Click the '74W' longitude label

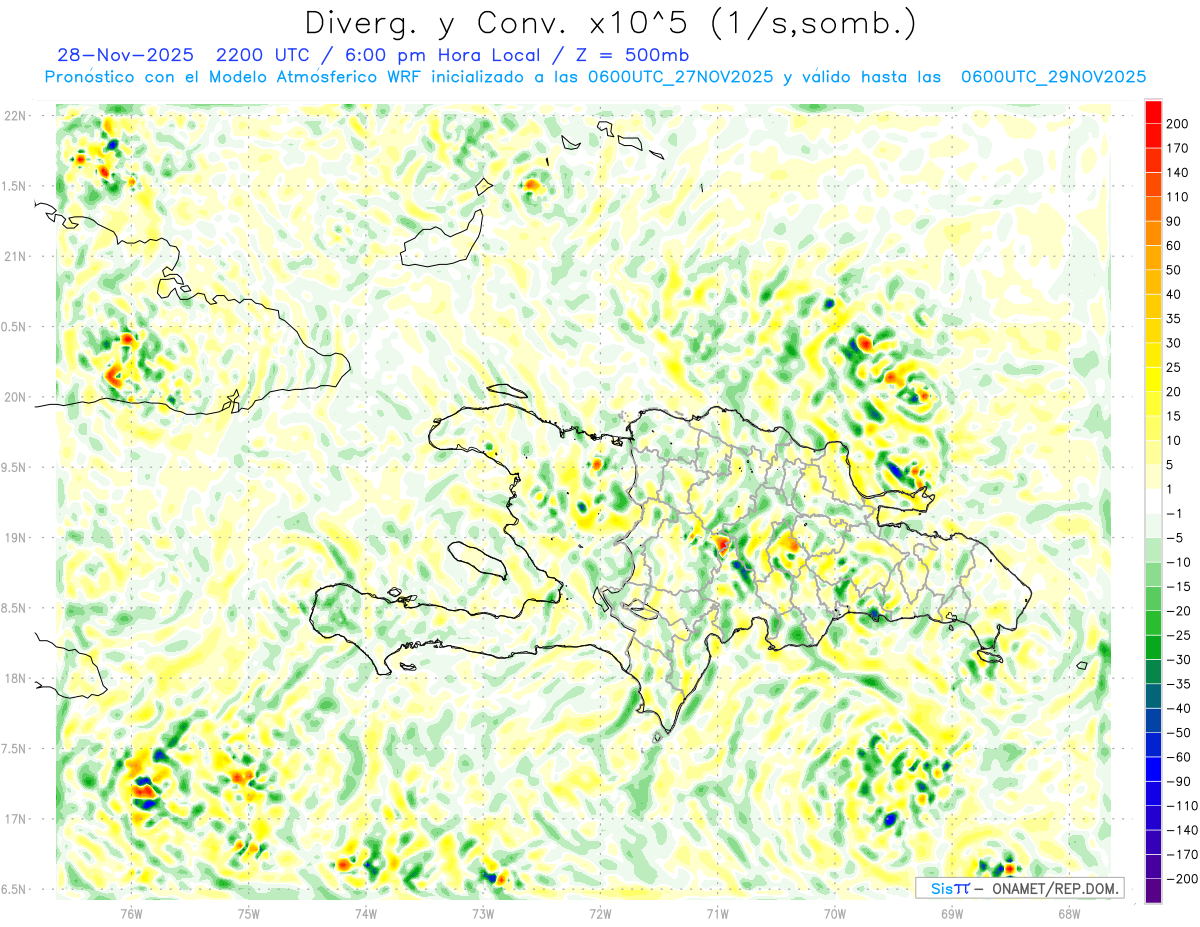[365, 913]
